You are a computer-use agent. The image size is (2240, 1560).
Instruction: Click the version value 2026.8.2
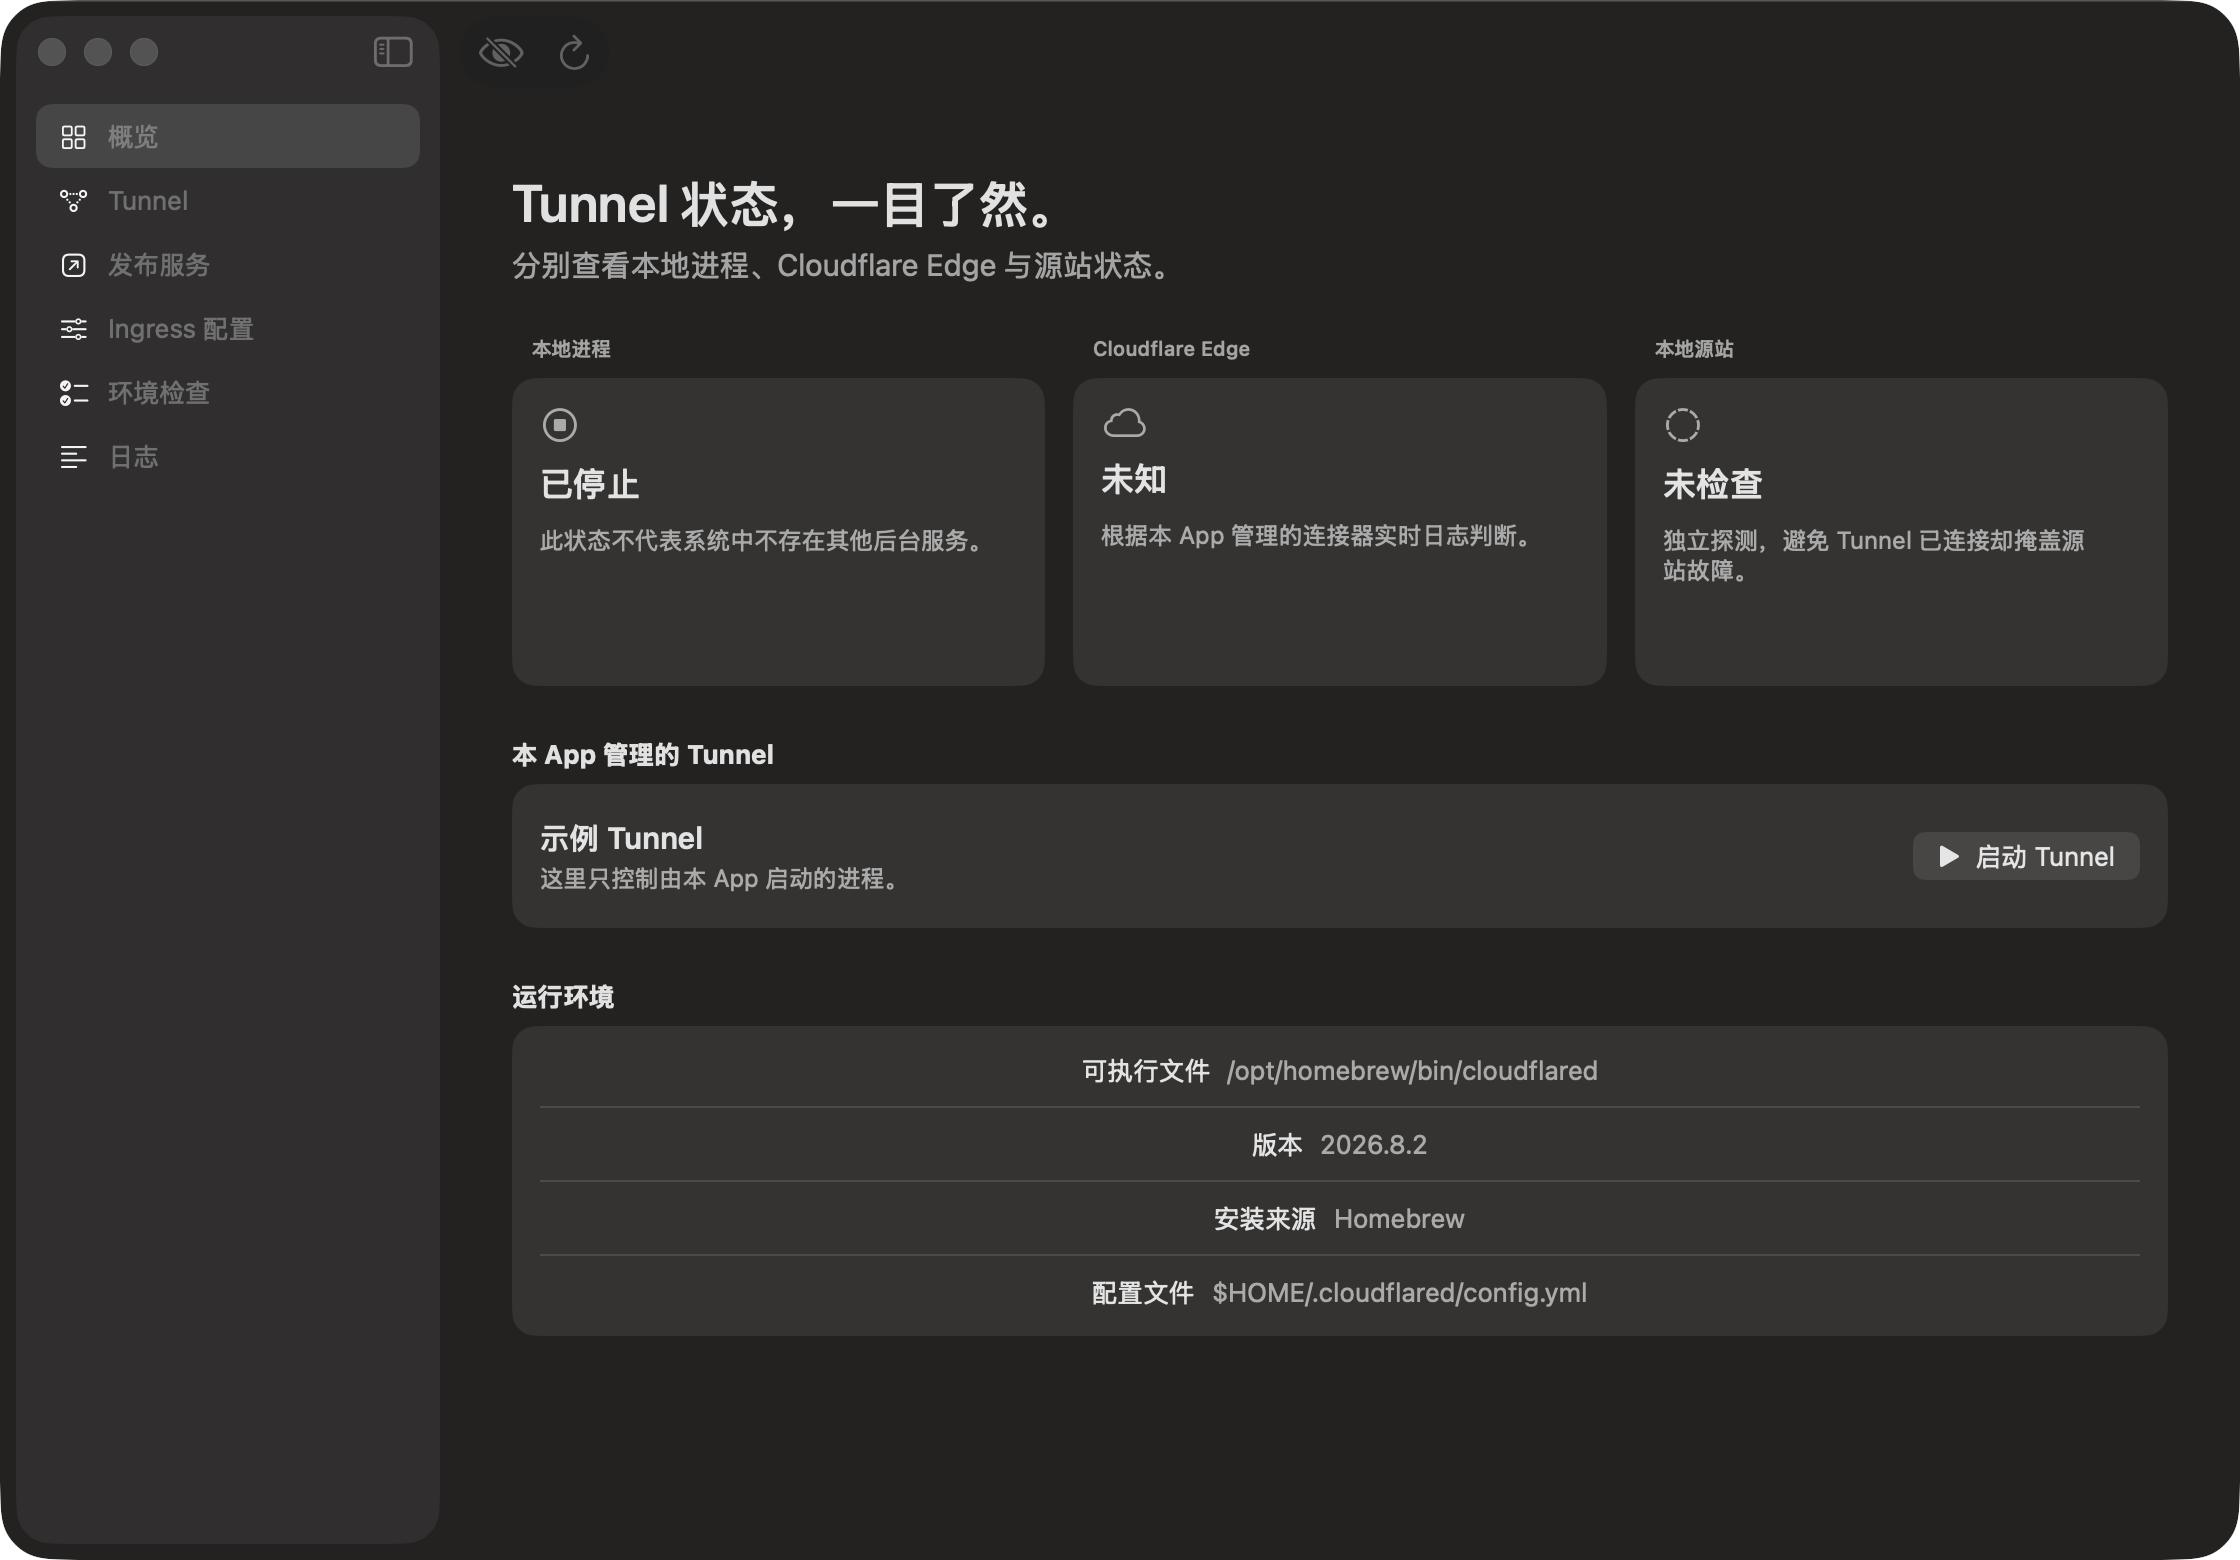click(x=1374, y=1145)
